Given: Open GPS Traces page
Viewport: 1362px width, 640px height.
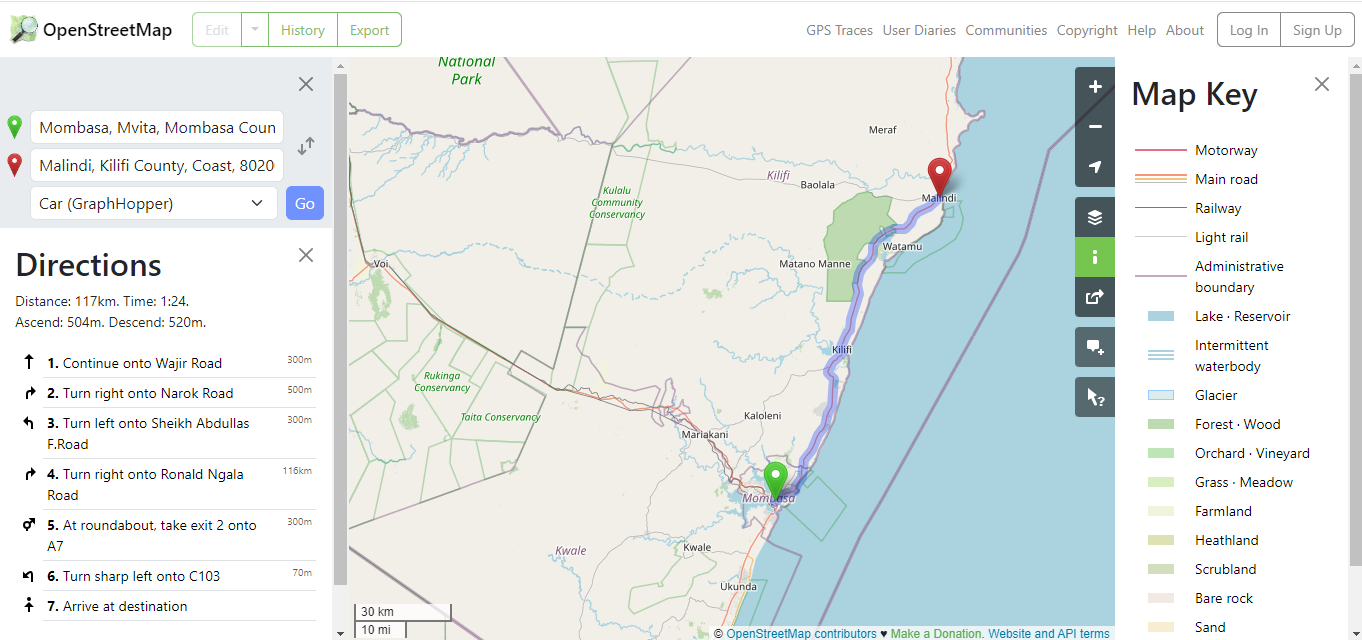Looking at the screenshot, I should pyautogui.click(x=839, y=30).
